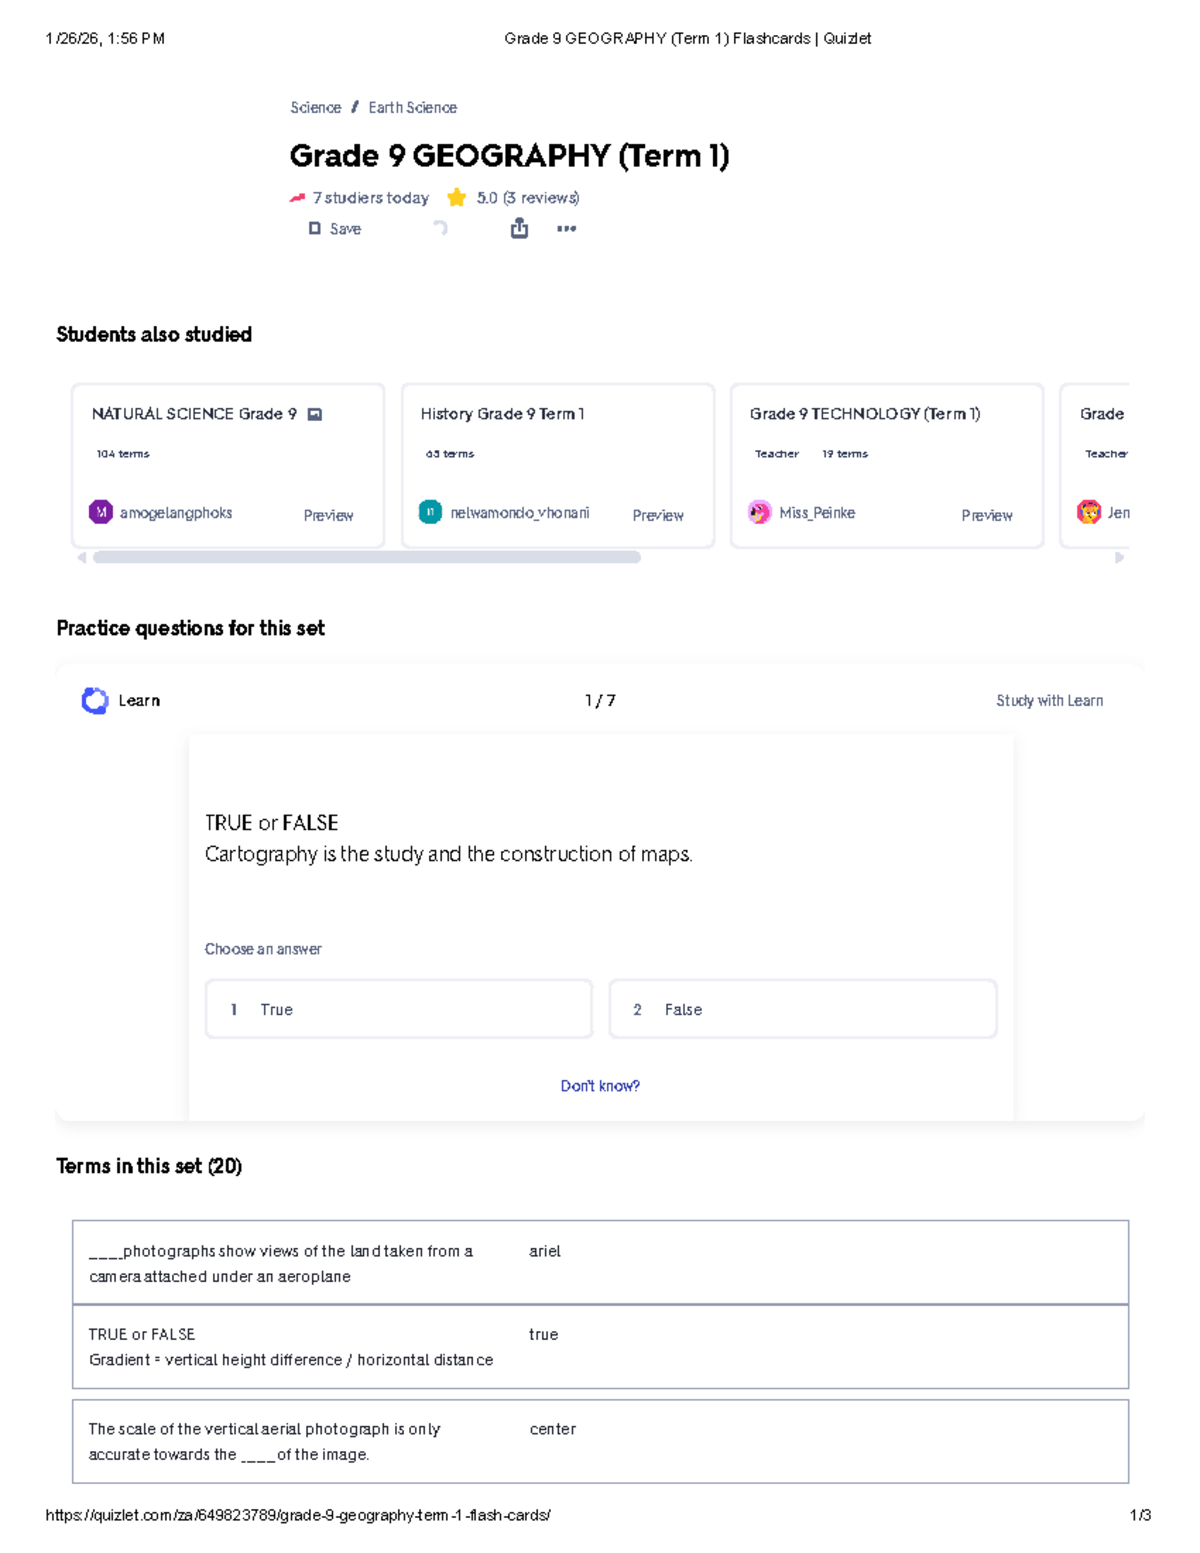Select the True answer option
Viewport: 1200px width, 1553px height.
pos(399,1009)
